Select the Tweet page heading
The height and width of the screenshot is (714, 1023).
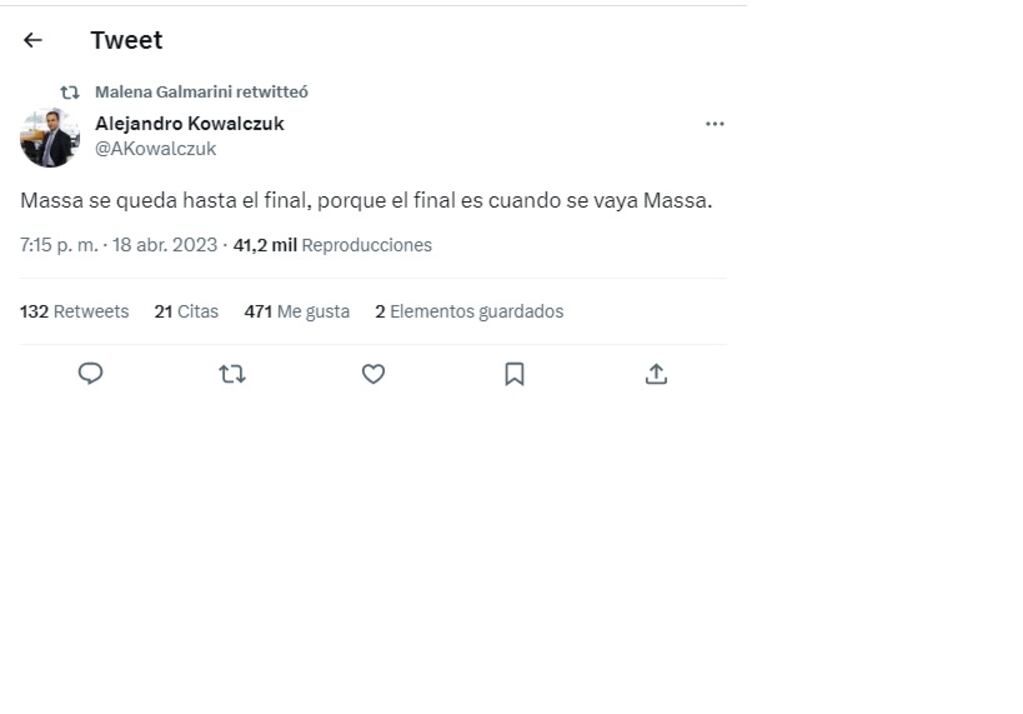click(125, 39)
